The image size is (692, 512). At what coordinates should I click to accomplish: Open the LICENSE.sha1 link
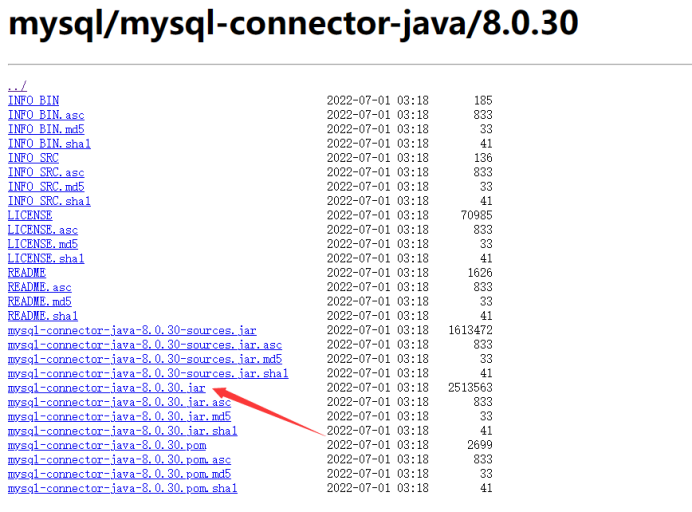(46, 259)
